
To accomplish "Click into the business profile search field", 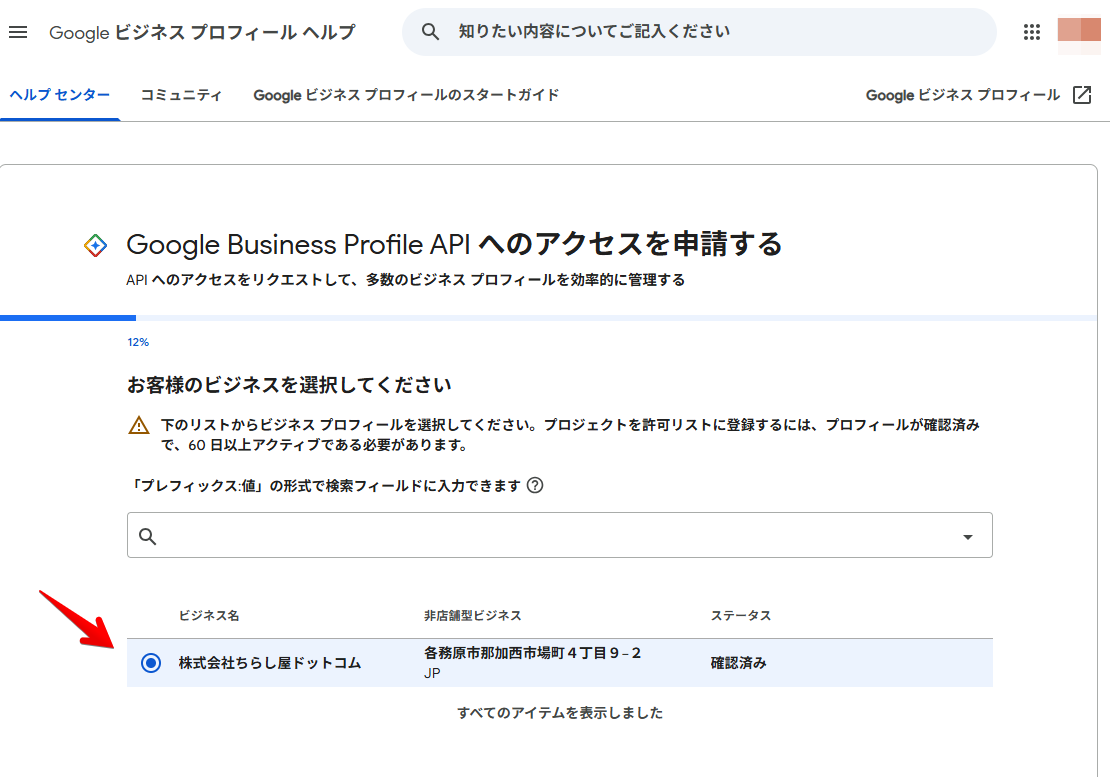I will tap(559, 535).
